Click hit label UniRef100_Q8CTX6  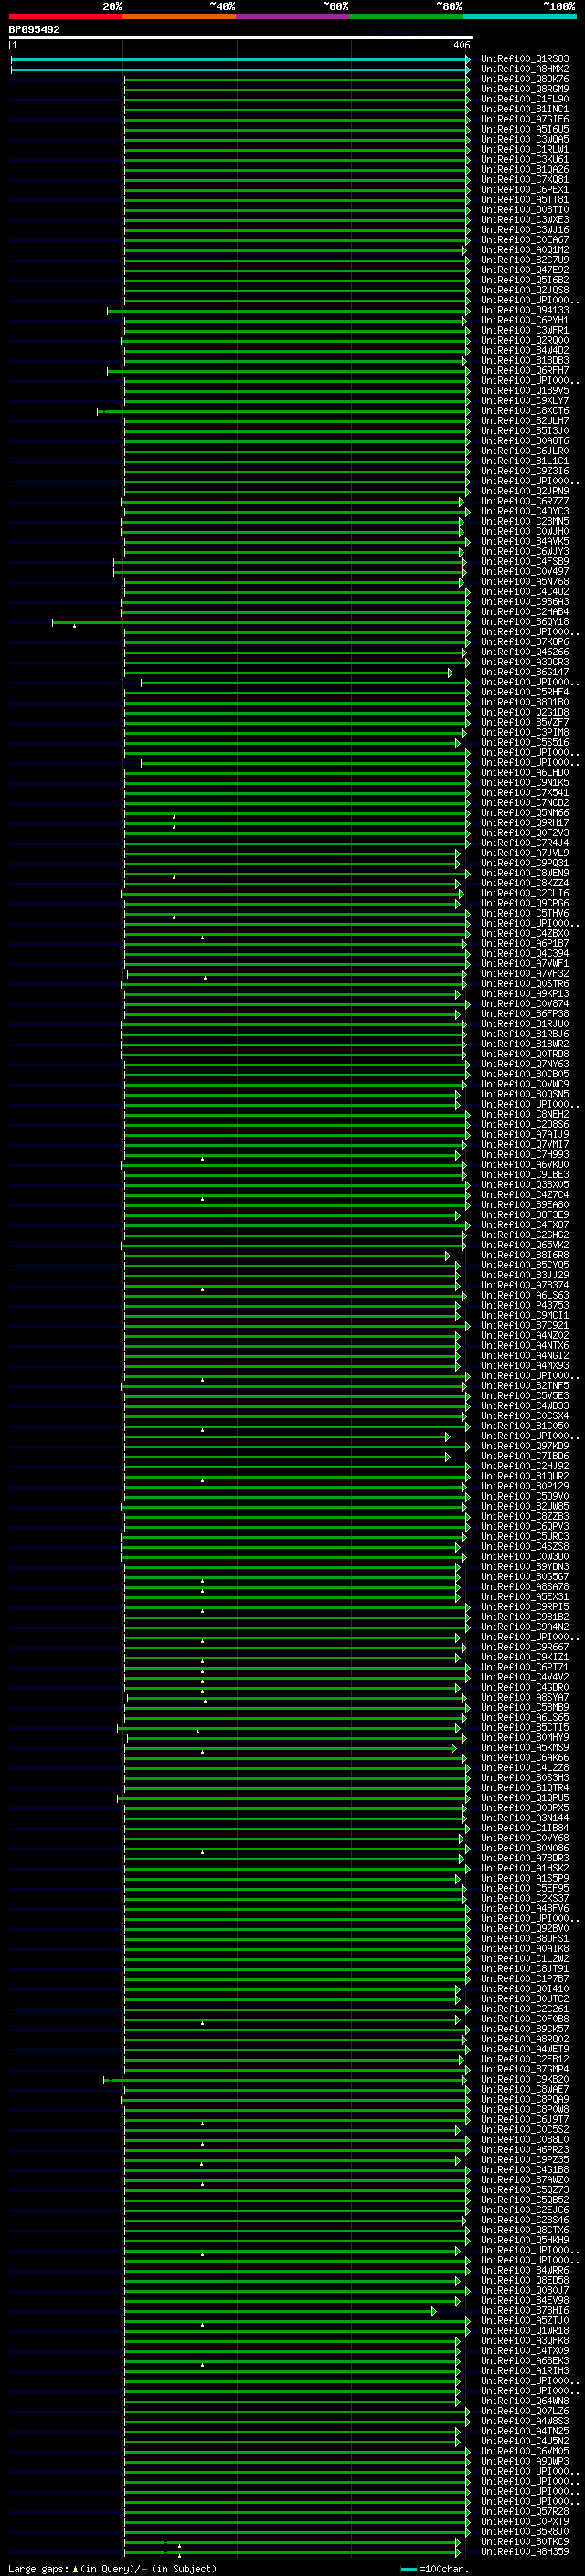[525, 2230]
